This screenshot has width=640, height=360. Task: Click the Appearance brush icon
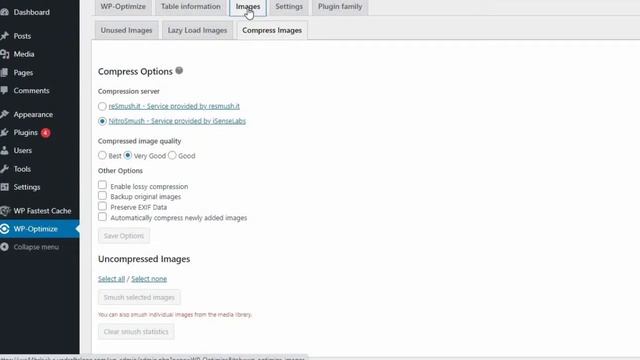click(4, 114)
